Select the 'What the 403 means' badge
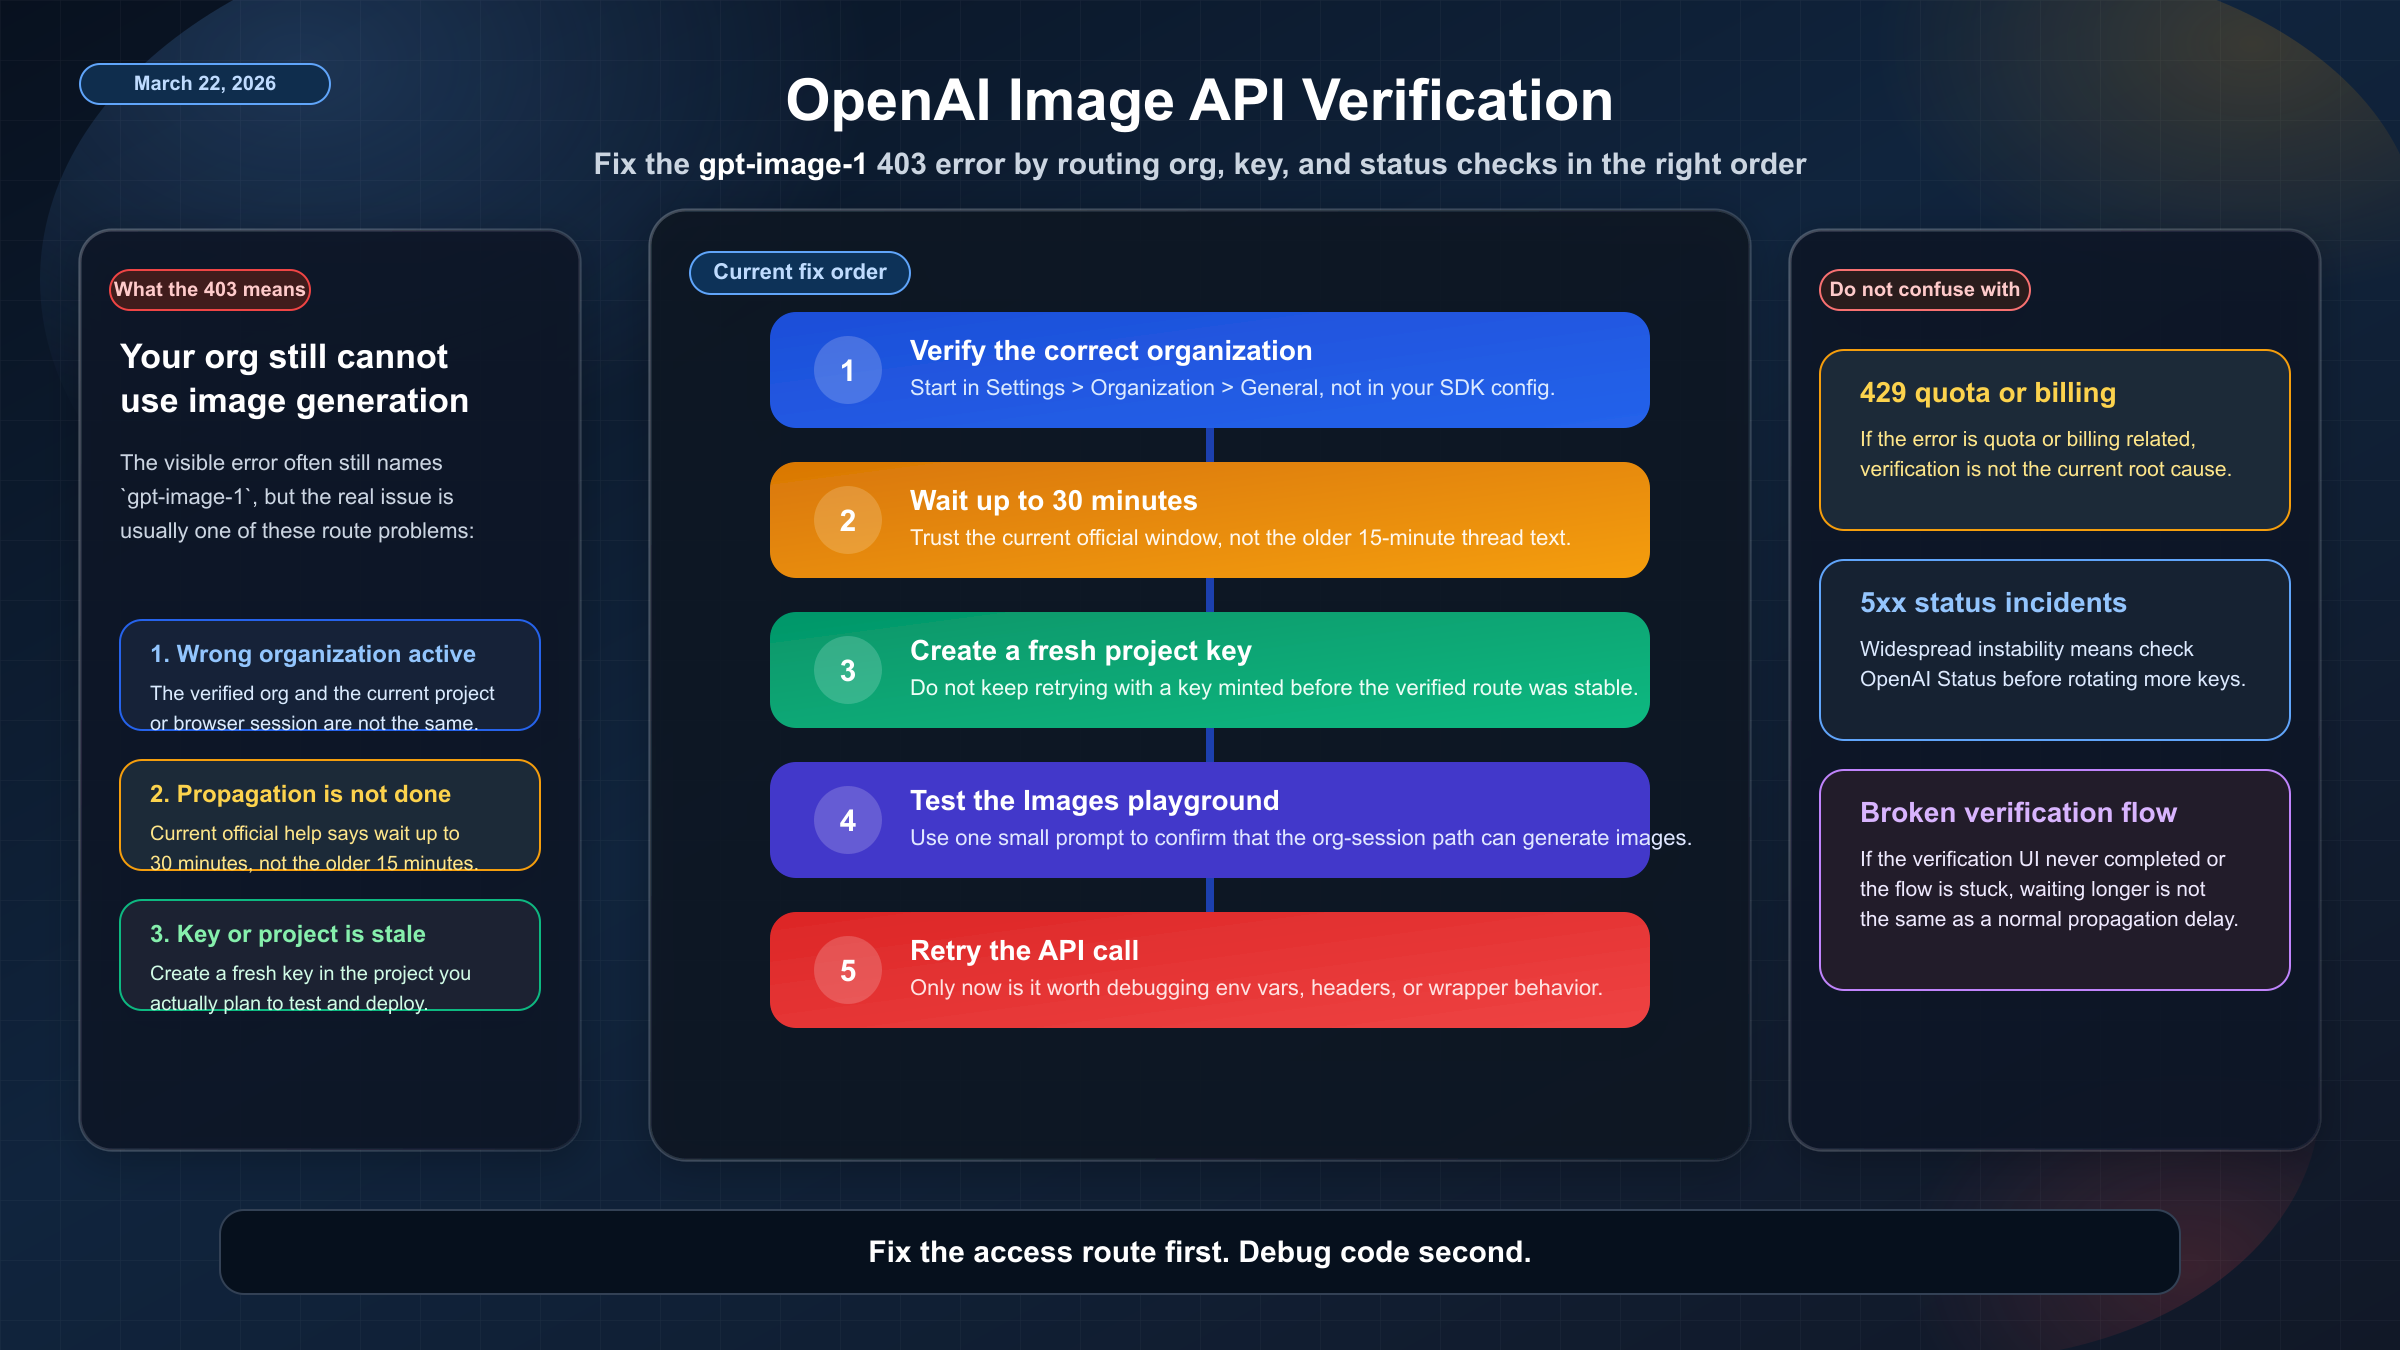The height and width of the screenshot is (1350, 2400). pyautogui.click(x=209, y=289)
